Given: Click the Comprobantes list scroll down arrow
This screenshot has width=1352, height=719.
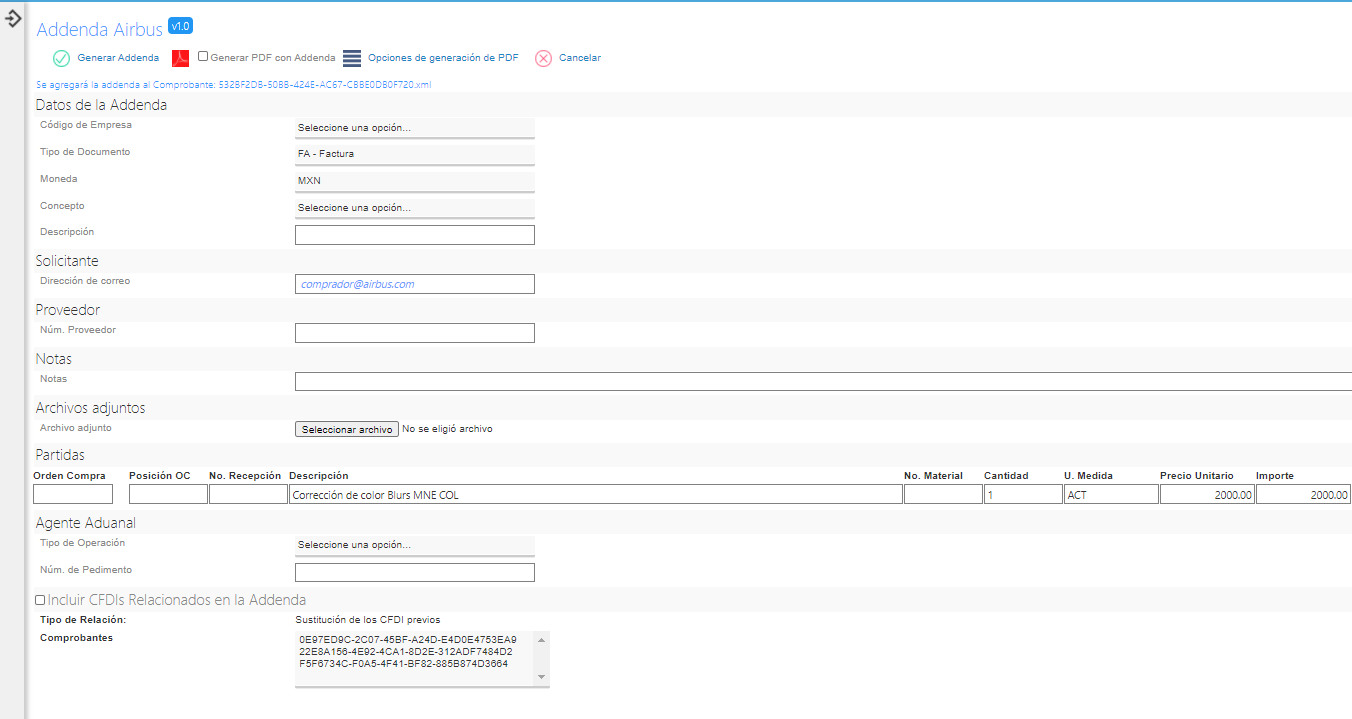Looking at the screenshot, I should [x=542, y=677].
